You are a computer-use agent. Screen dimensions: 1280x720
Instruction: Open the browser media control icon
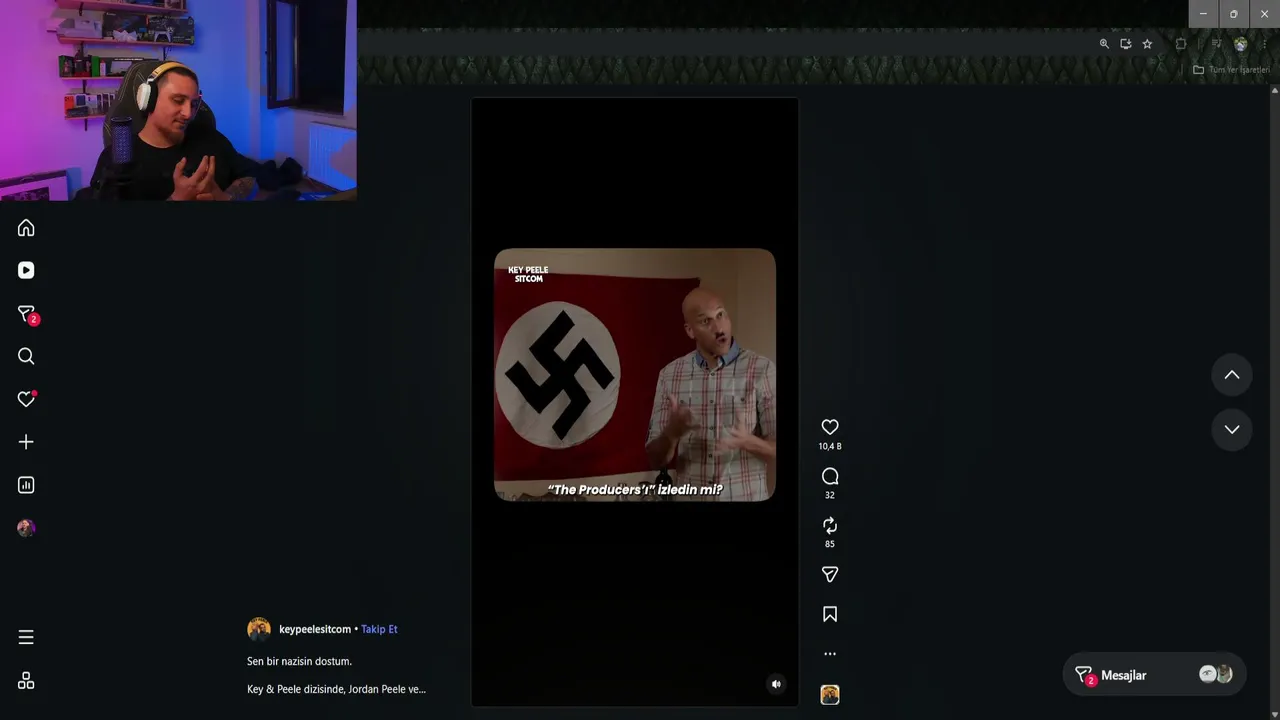point(1216,44)
